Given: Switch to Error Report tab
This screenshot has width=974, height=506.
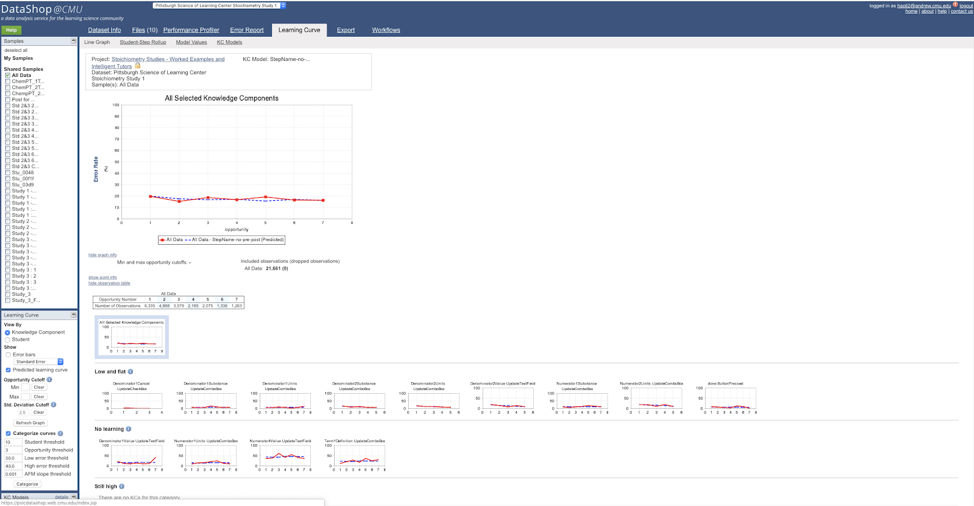Looking at the screenshot, I should [247, 30].
